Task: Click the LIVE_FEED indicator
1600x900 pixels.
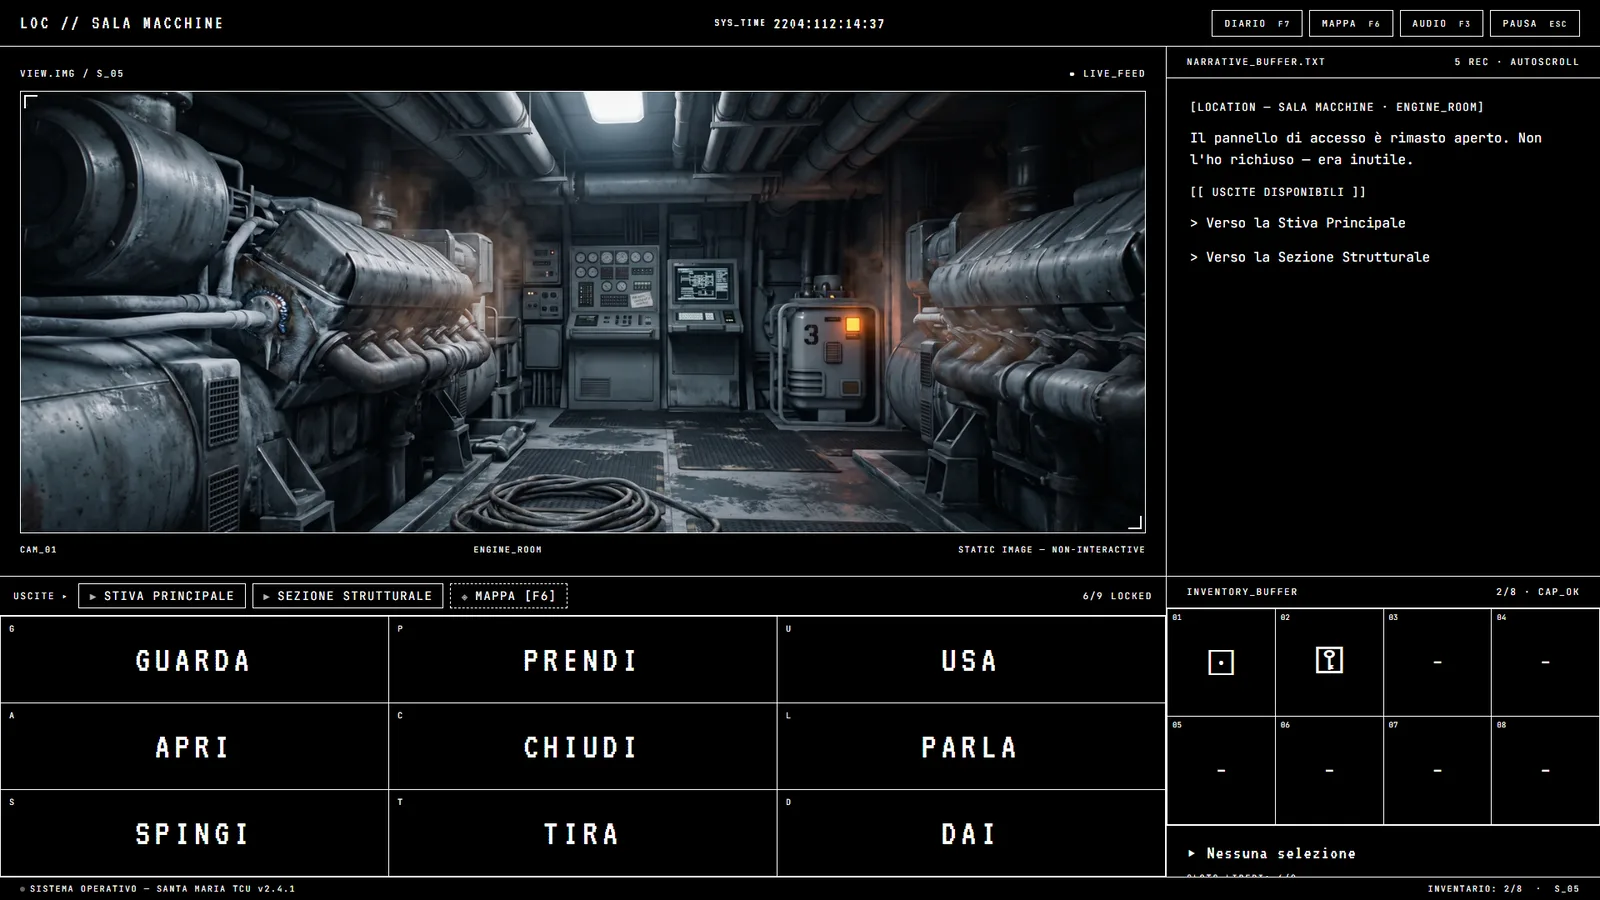Action: (x=1107, y=74)
